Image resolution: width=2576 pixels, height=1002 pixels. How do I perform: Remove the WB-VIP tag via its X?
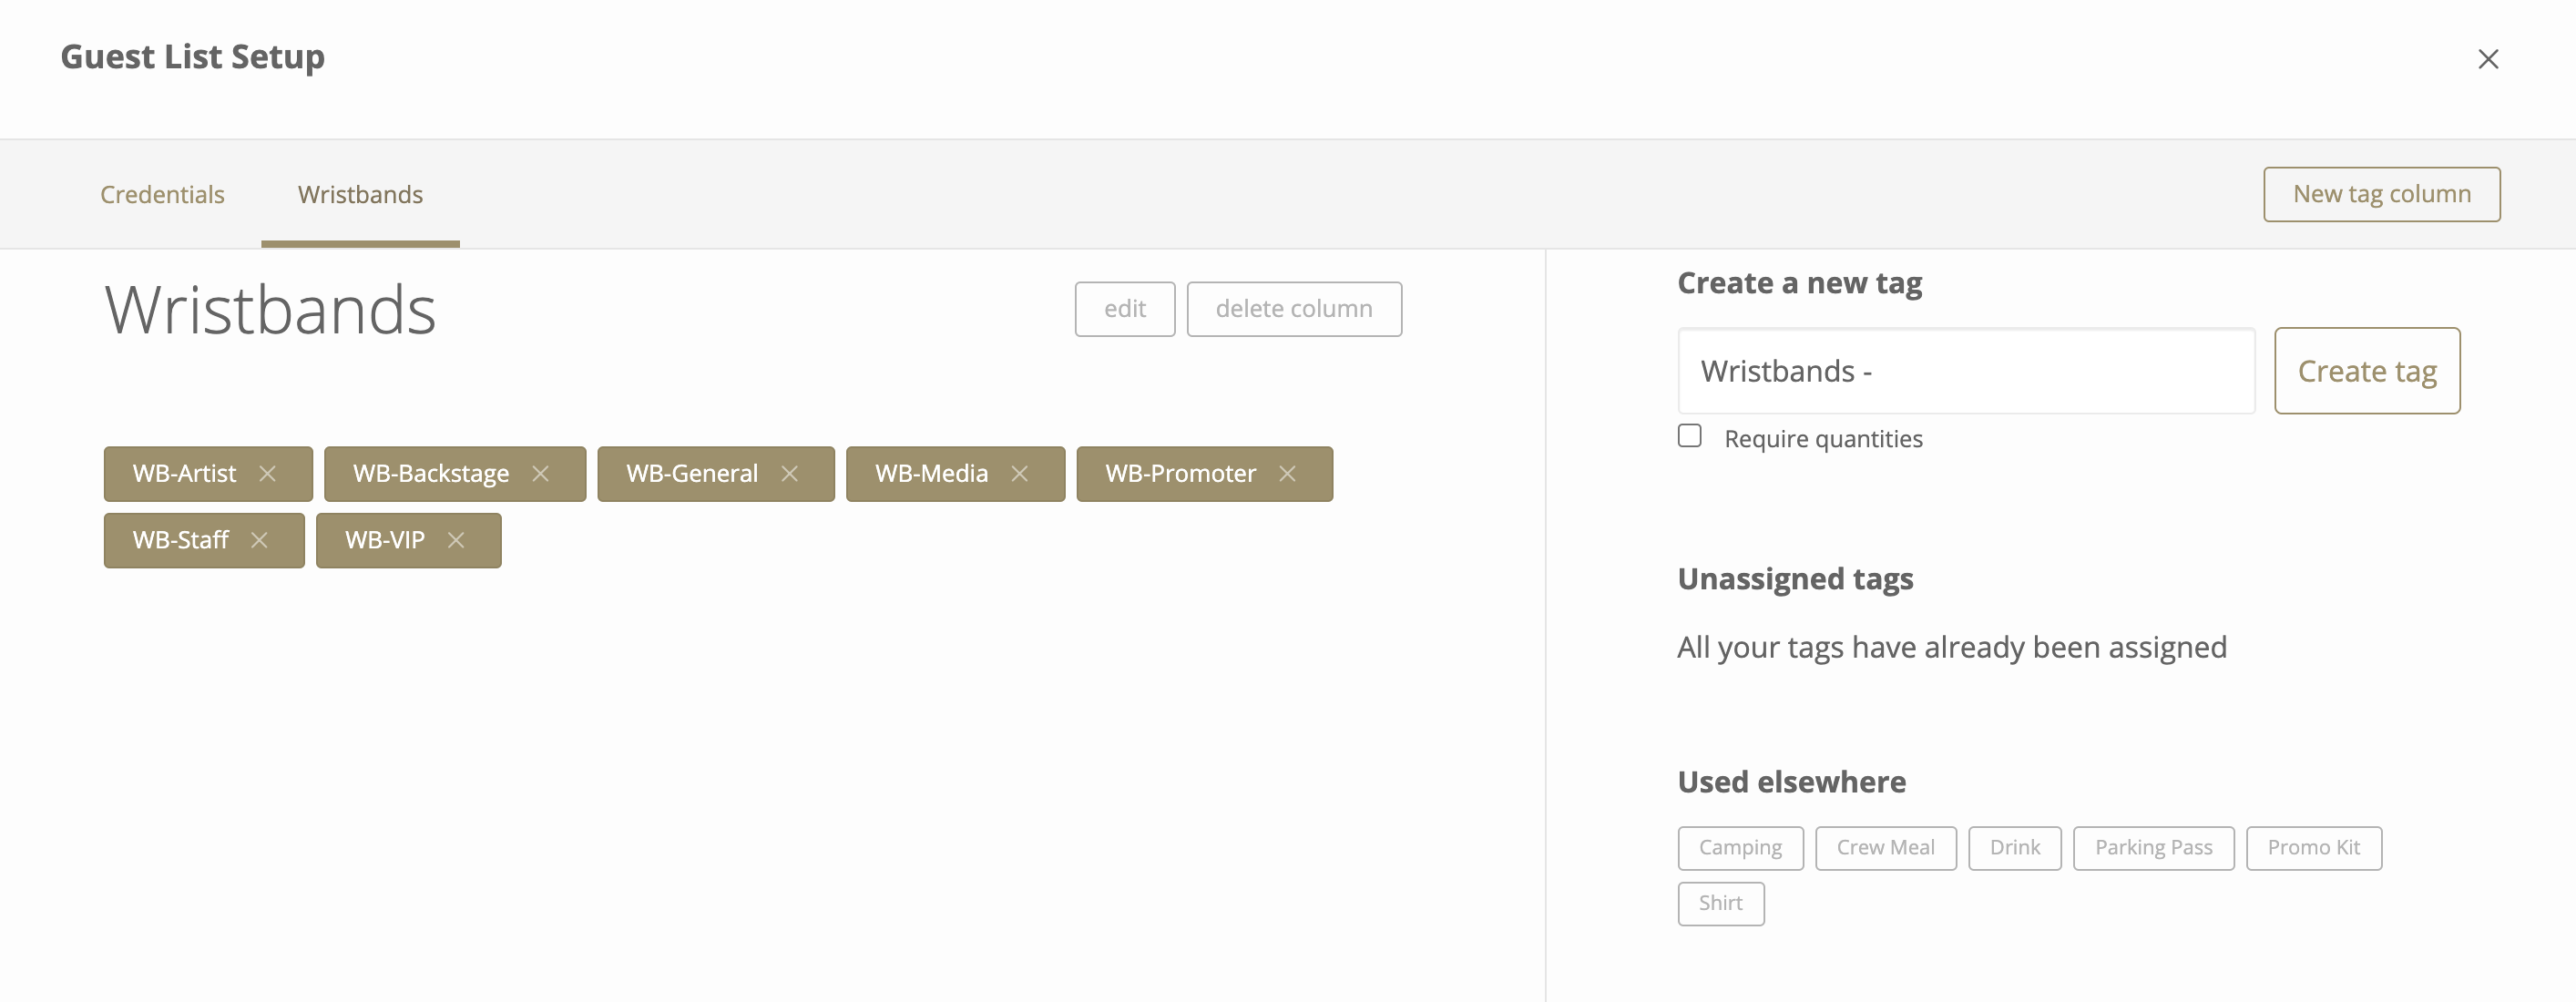point(455,540)
